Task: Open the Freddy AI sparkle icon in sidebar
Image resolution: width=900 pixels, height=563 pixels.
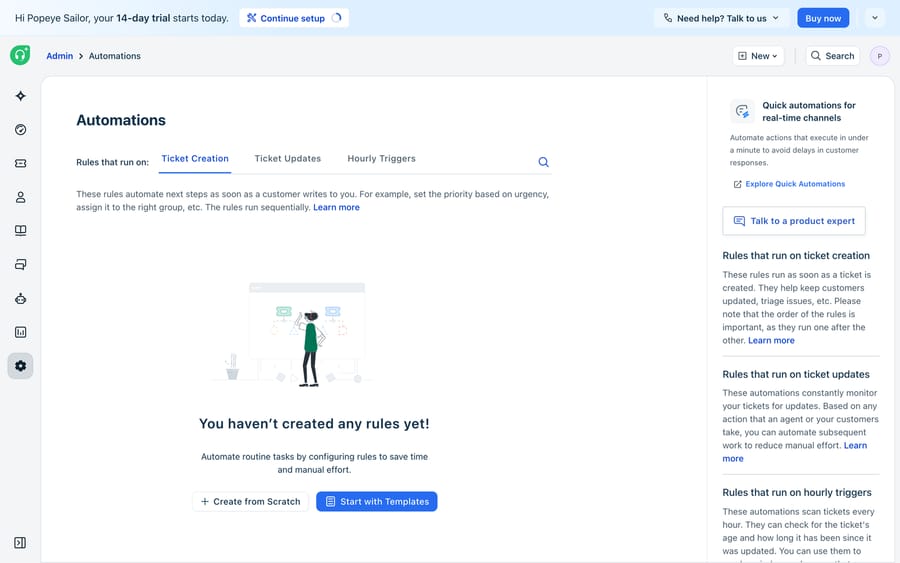Action: click(x=21, y=96)
